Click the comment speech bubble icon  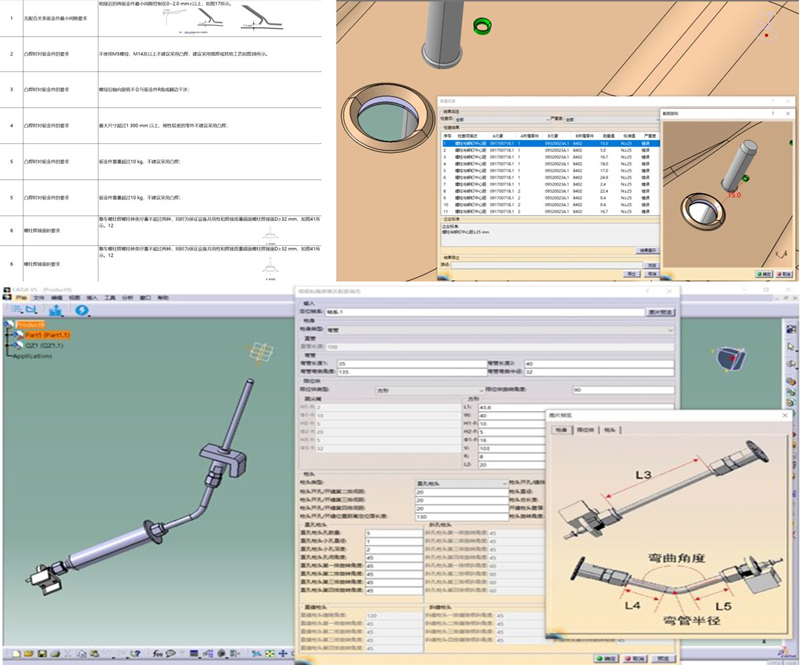click(170, 654)
